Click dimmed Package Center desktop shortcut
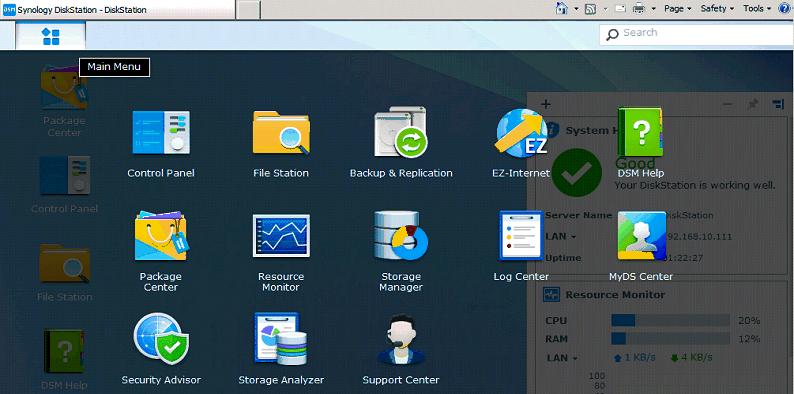Screen dimensions: 794x394 tap(64, 101)
